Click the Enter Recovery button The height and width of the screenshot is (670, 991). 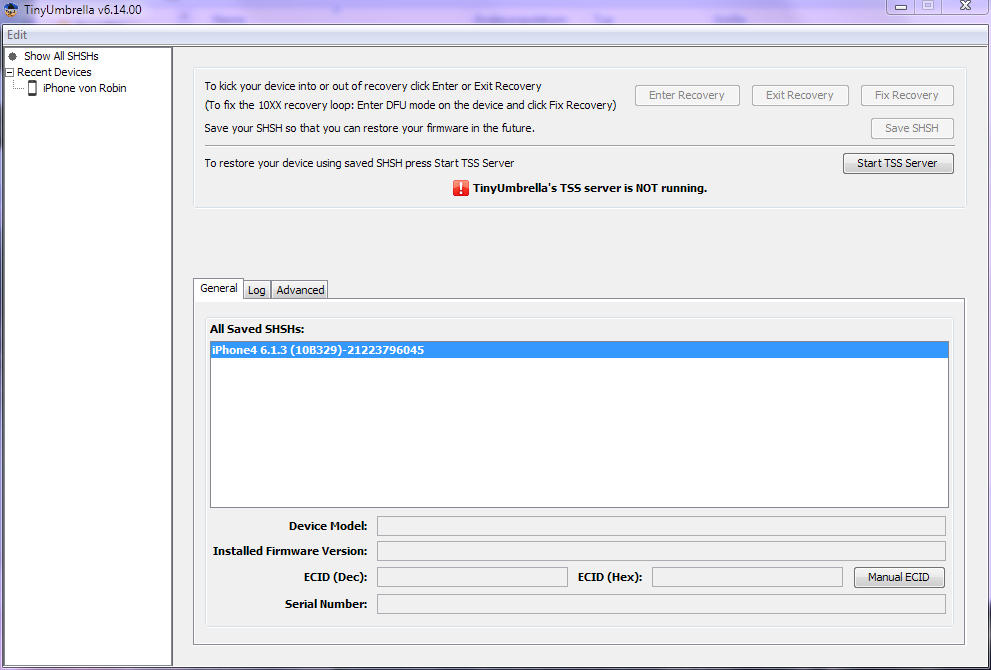(x=687, y=95)
